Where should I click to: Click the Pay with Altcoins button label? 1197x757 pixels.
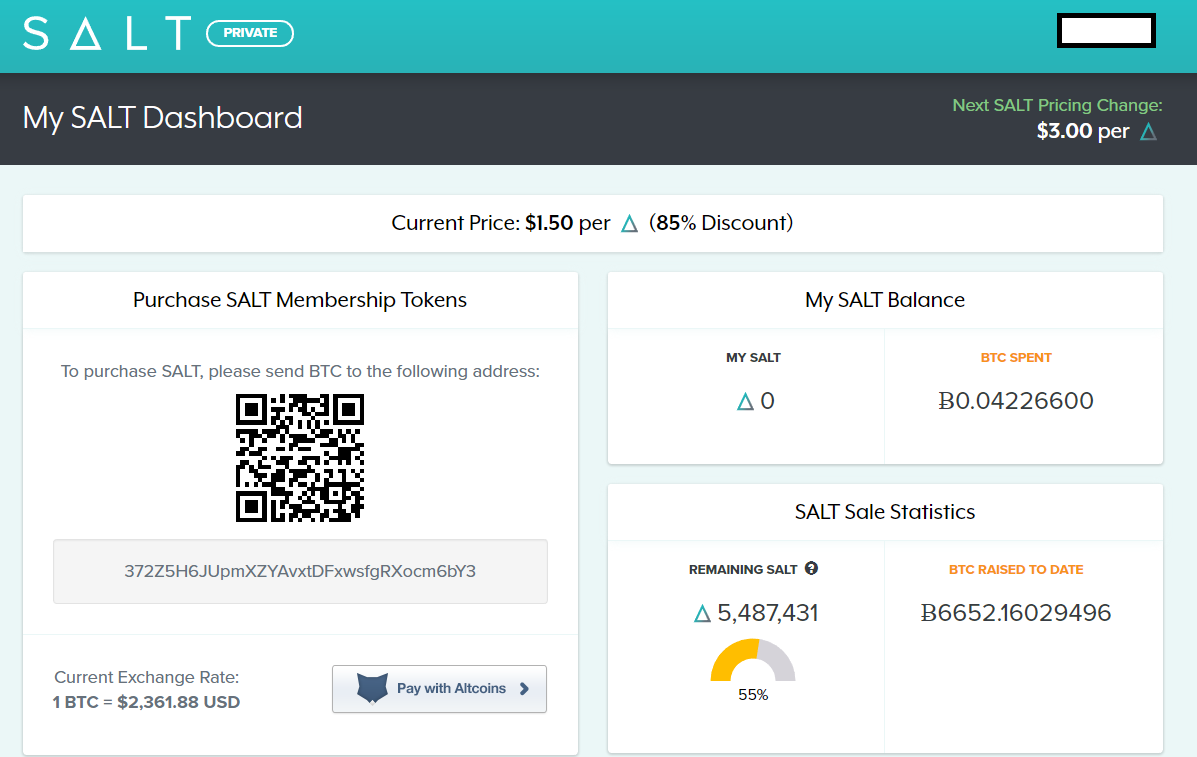[x=451, y=688]
